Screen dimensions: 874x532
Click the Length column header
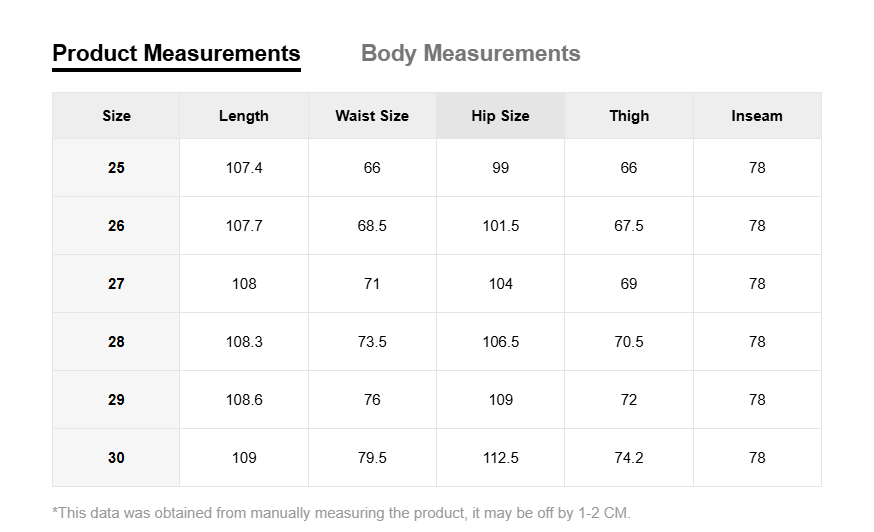[x=244, y=115]
